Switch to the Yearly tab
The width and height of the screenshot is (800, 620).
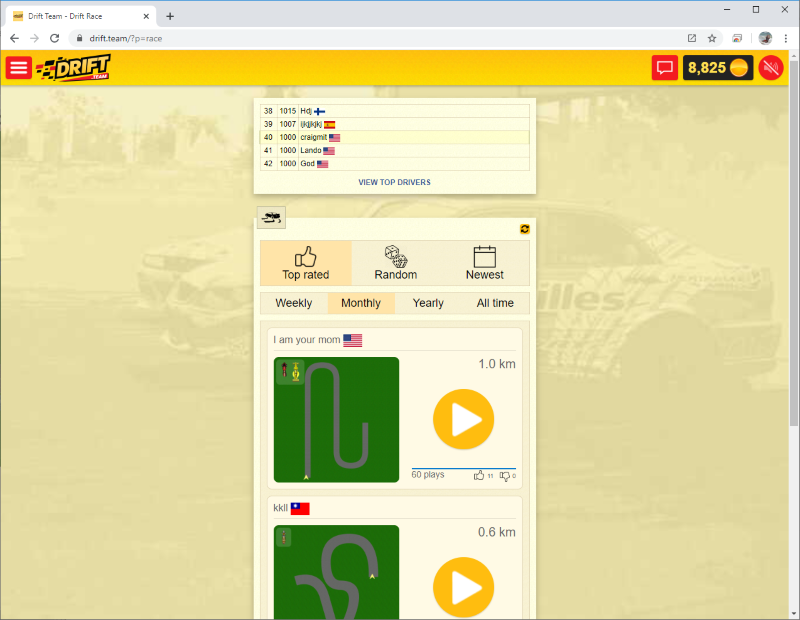click(428, 303)
